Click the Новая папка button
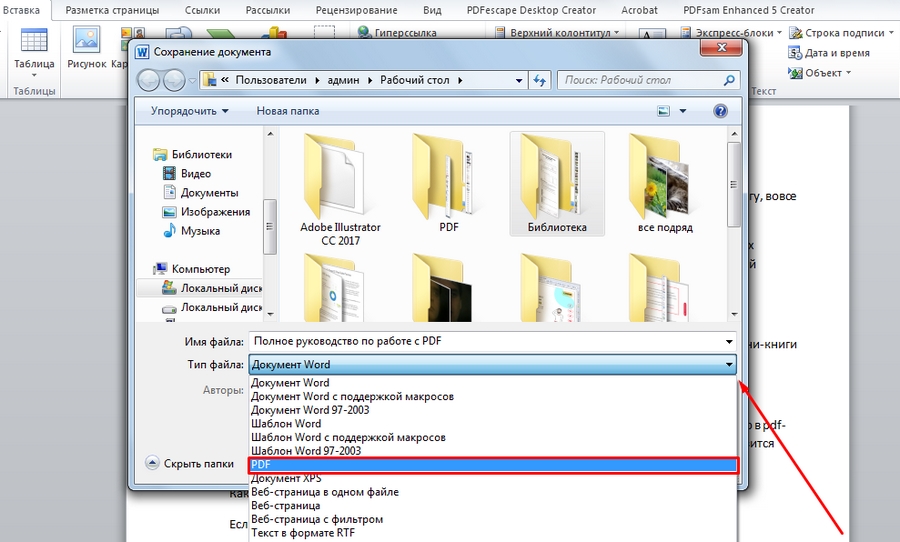 [x=288, y=111]
